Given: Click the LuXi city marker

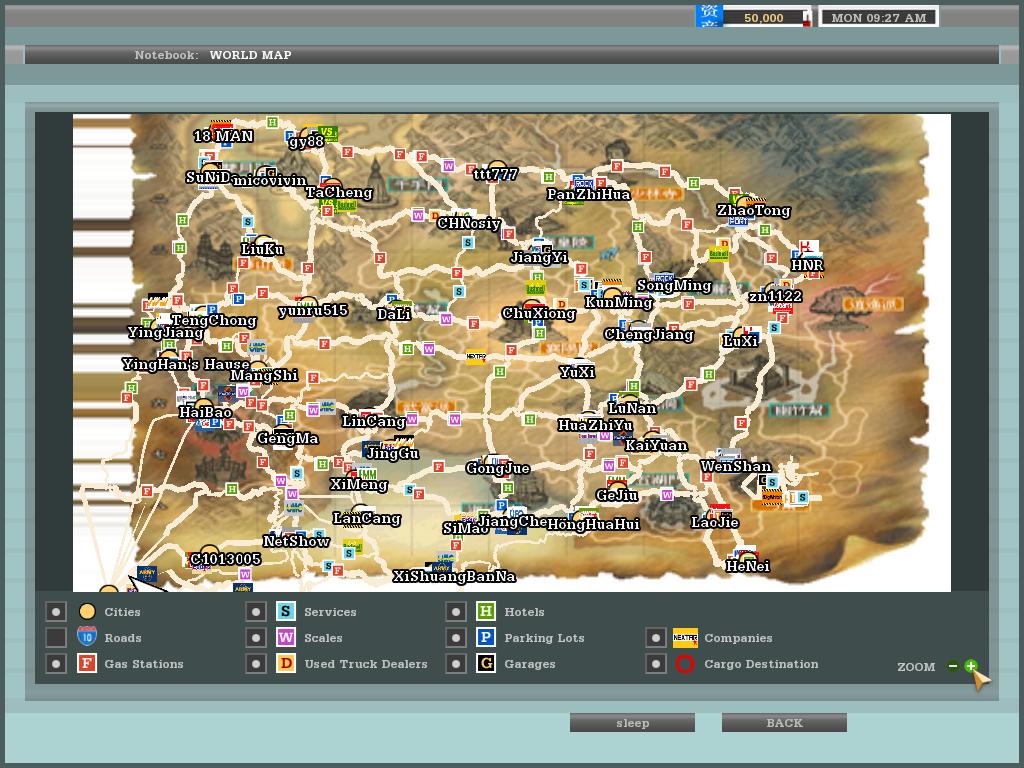Looking at the screenshot, I should (x=741, y=333).
